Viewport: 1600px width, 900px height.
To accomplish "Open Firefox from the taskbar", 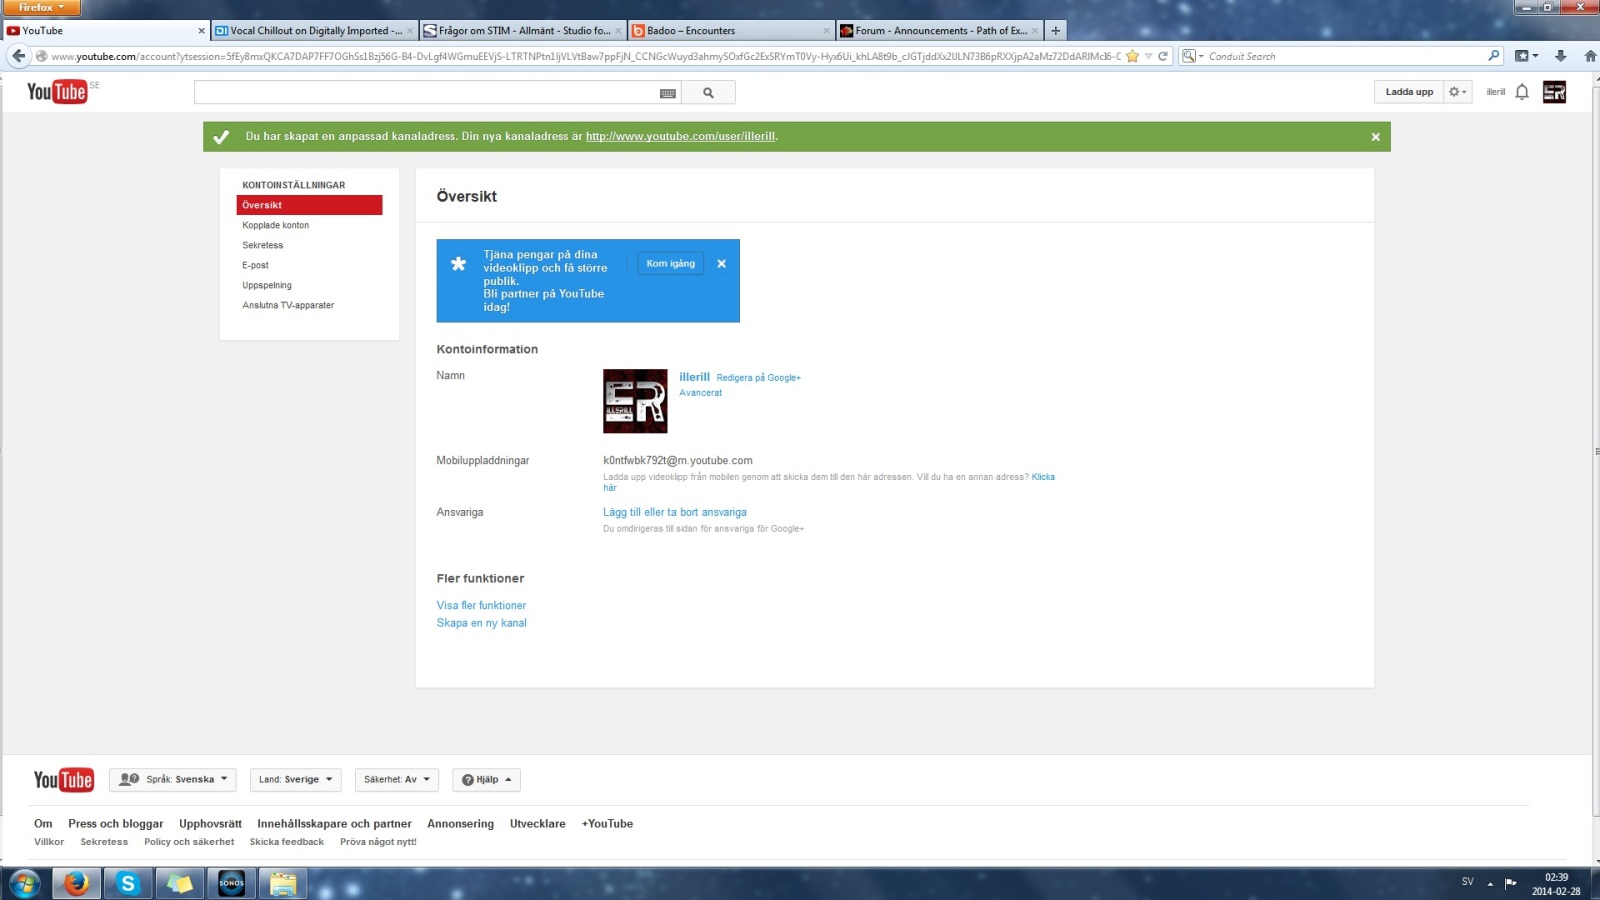I will coord(77,883).
